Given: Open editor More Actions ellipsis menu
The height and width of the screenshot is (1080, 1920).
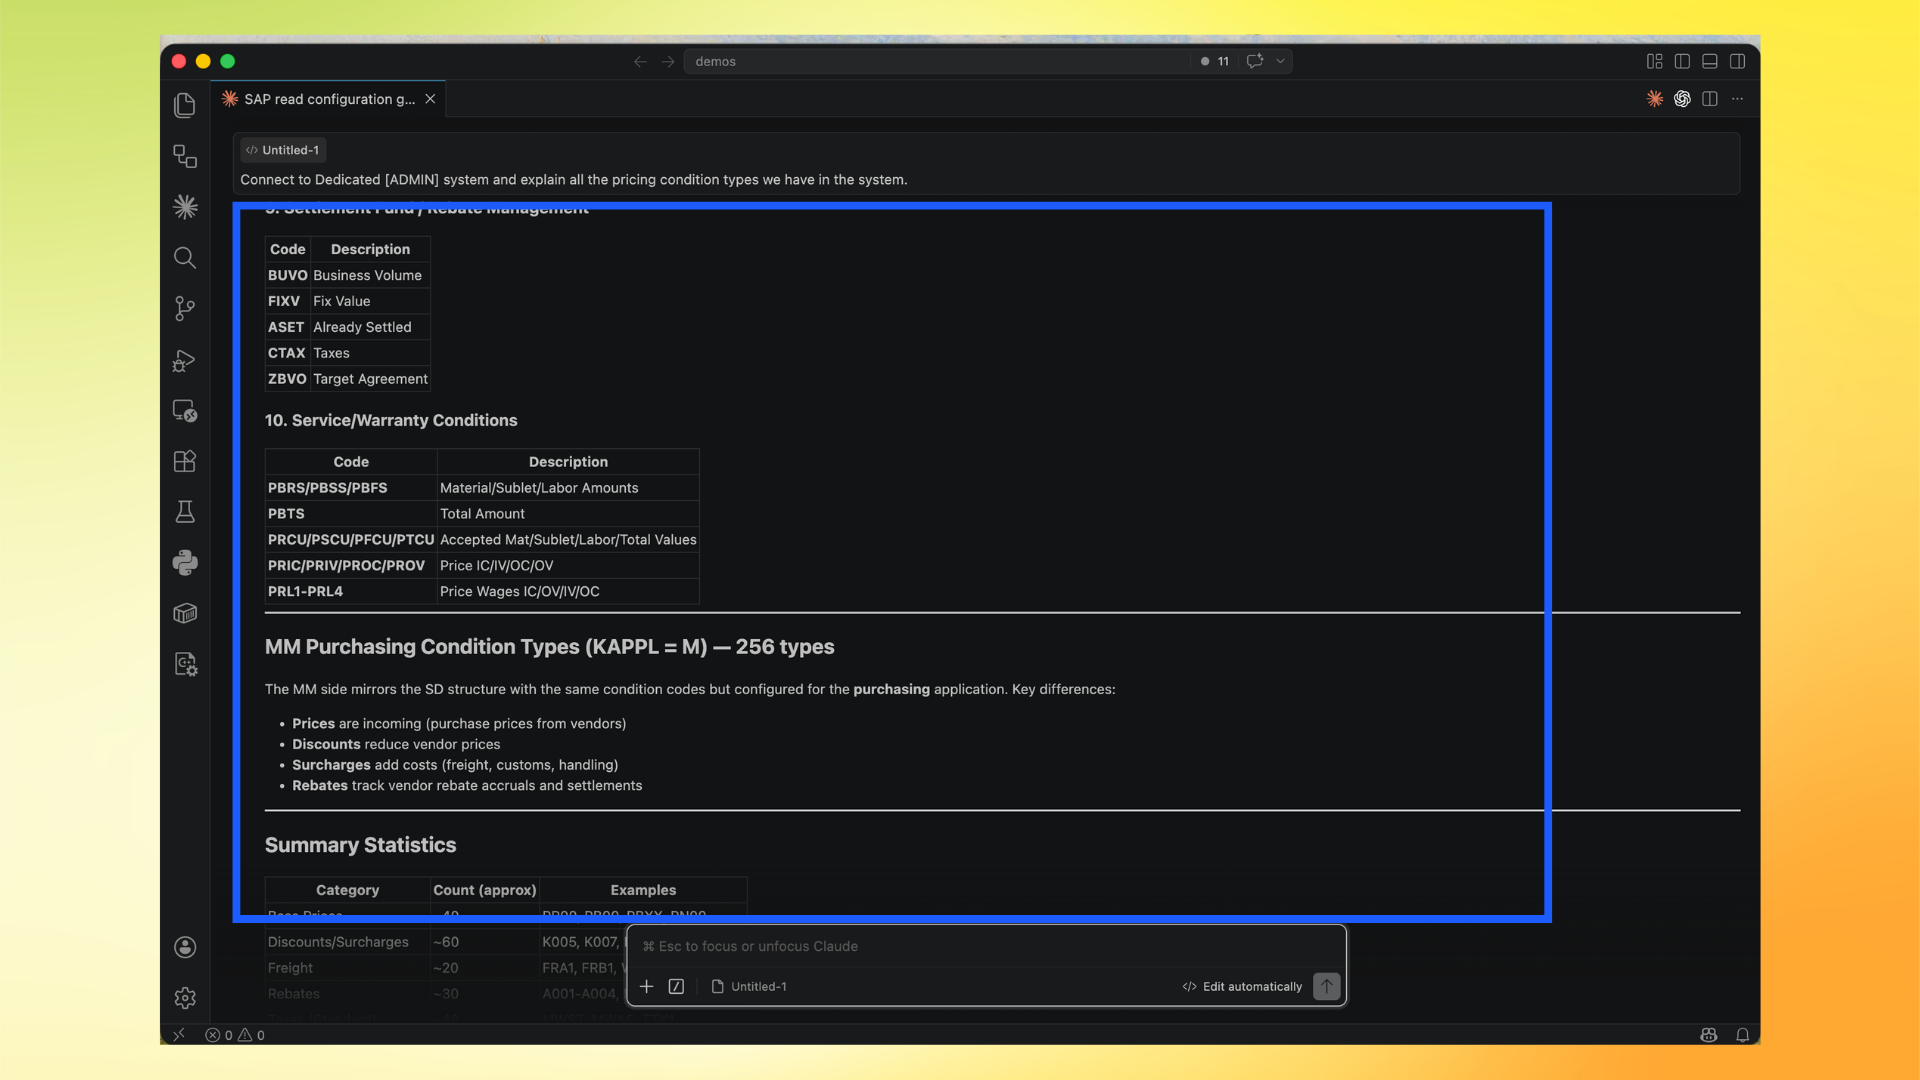Looking at the screenshot, I should 1738,99.
